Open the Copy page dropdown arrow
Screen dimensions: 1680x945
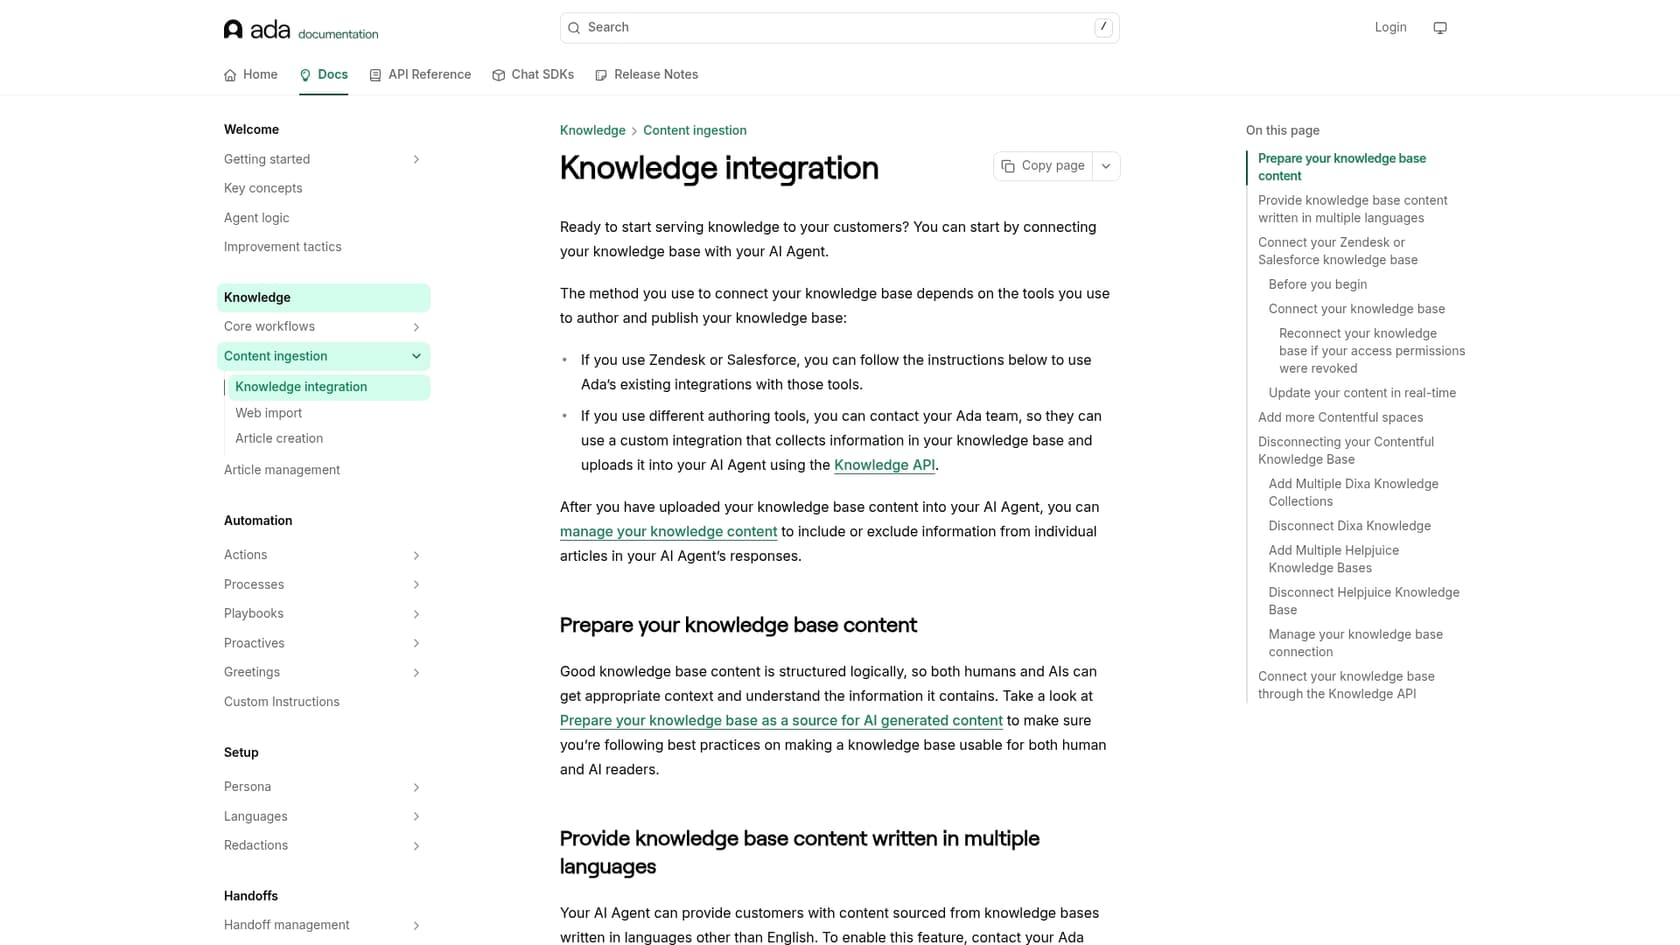[x=1106, y=166]
